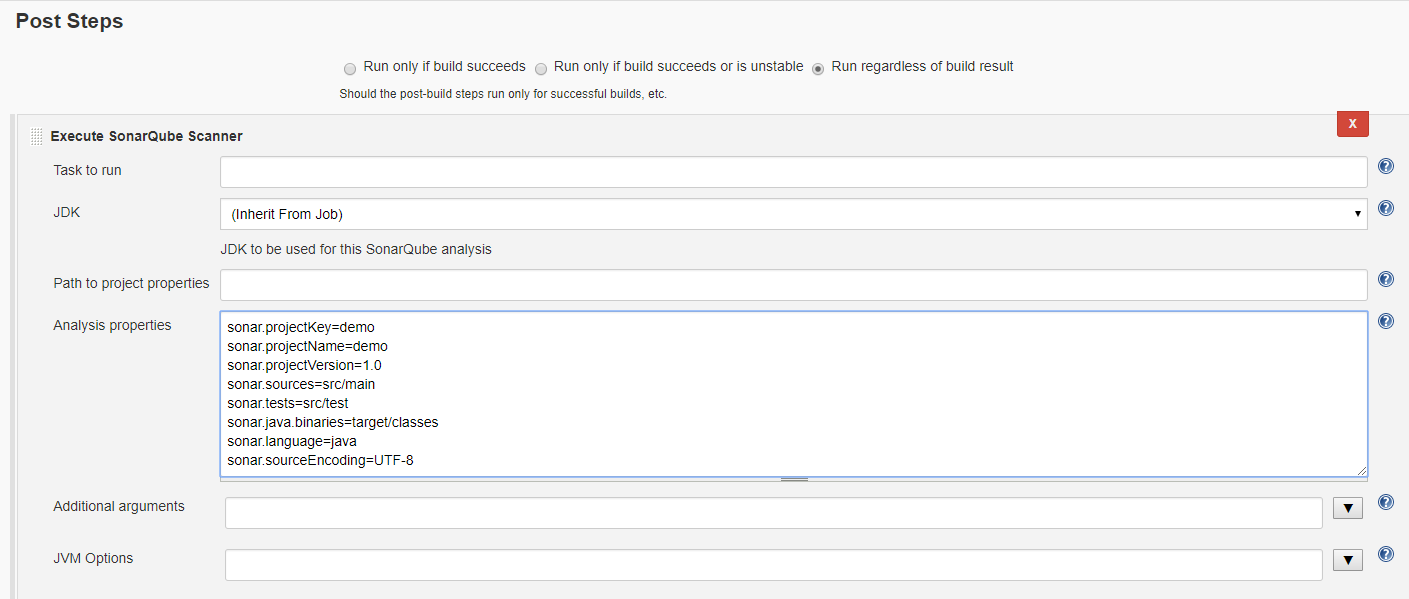The width and height of the screenshot is (1409, 599).
Task: Click the Additional arguments input field
Action: (774, 513)
